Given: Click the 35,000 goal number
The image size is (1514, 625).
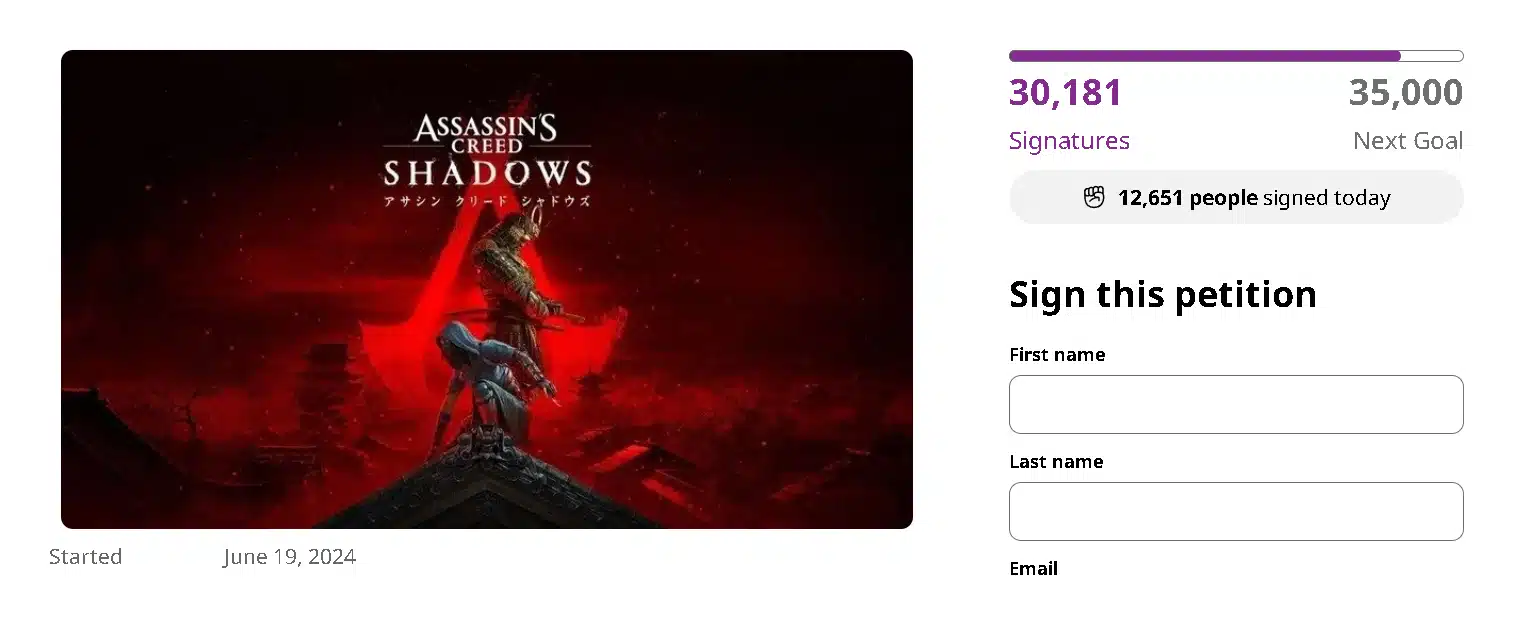Looking at the screenshot, I should click(x=1405, y=93).
